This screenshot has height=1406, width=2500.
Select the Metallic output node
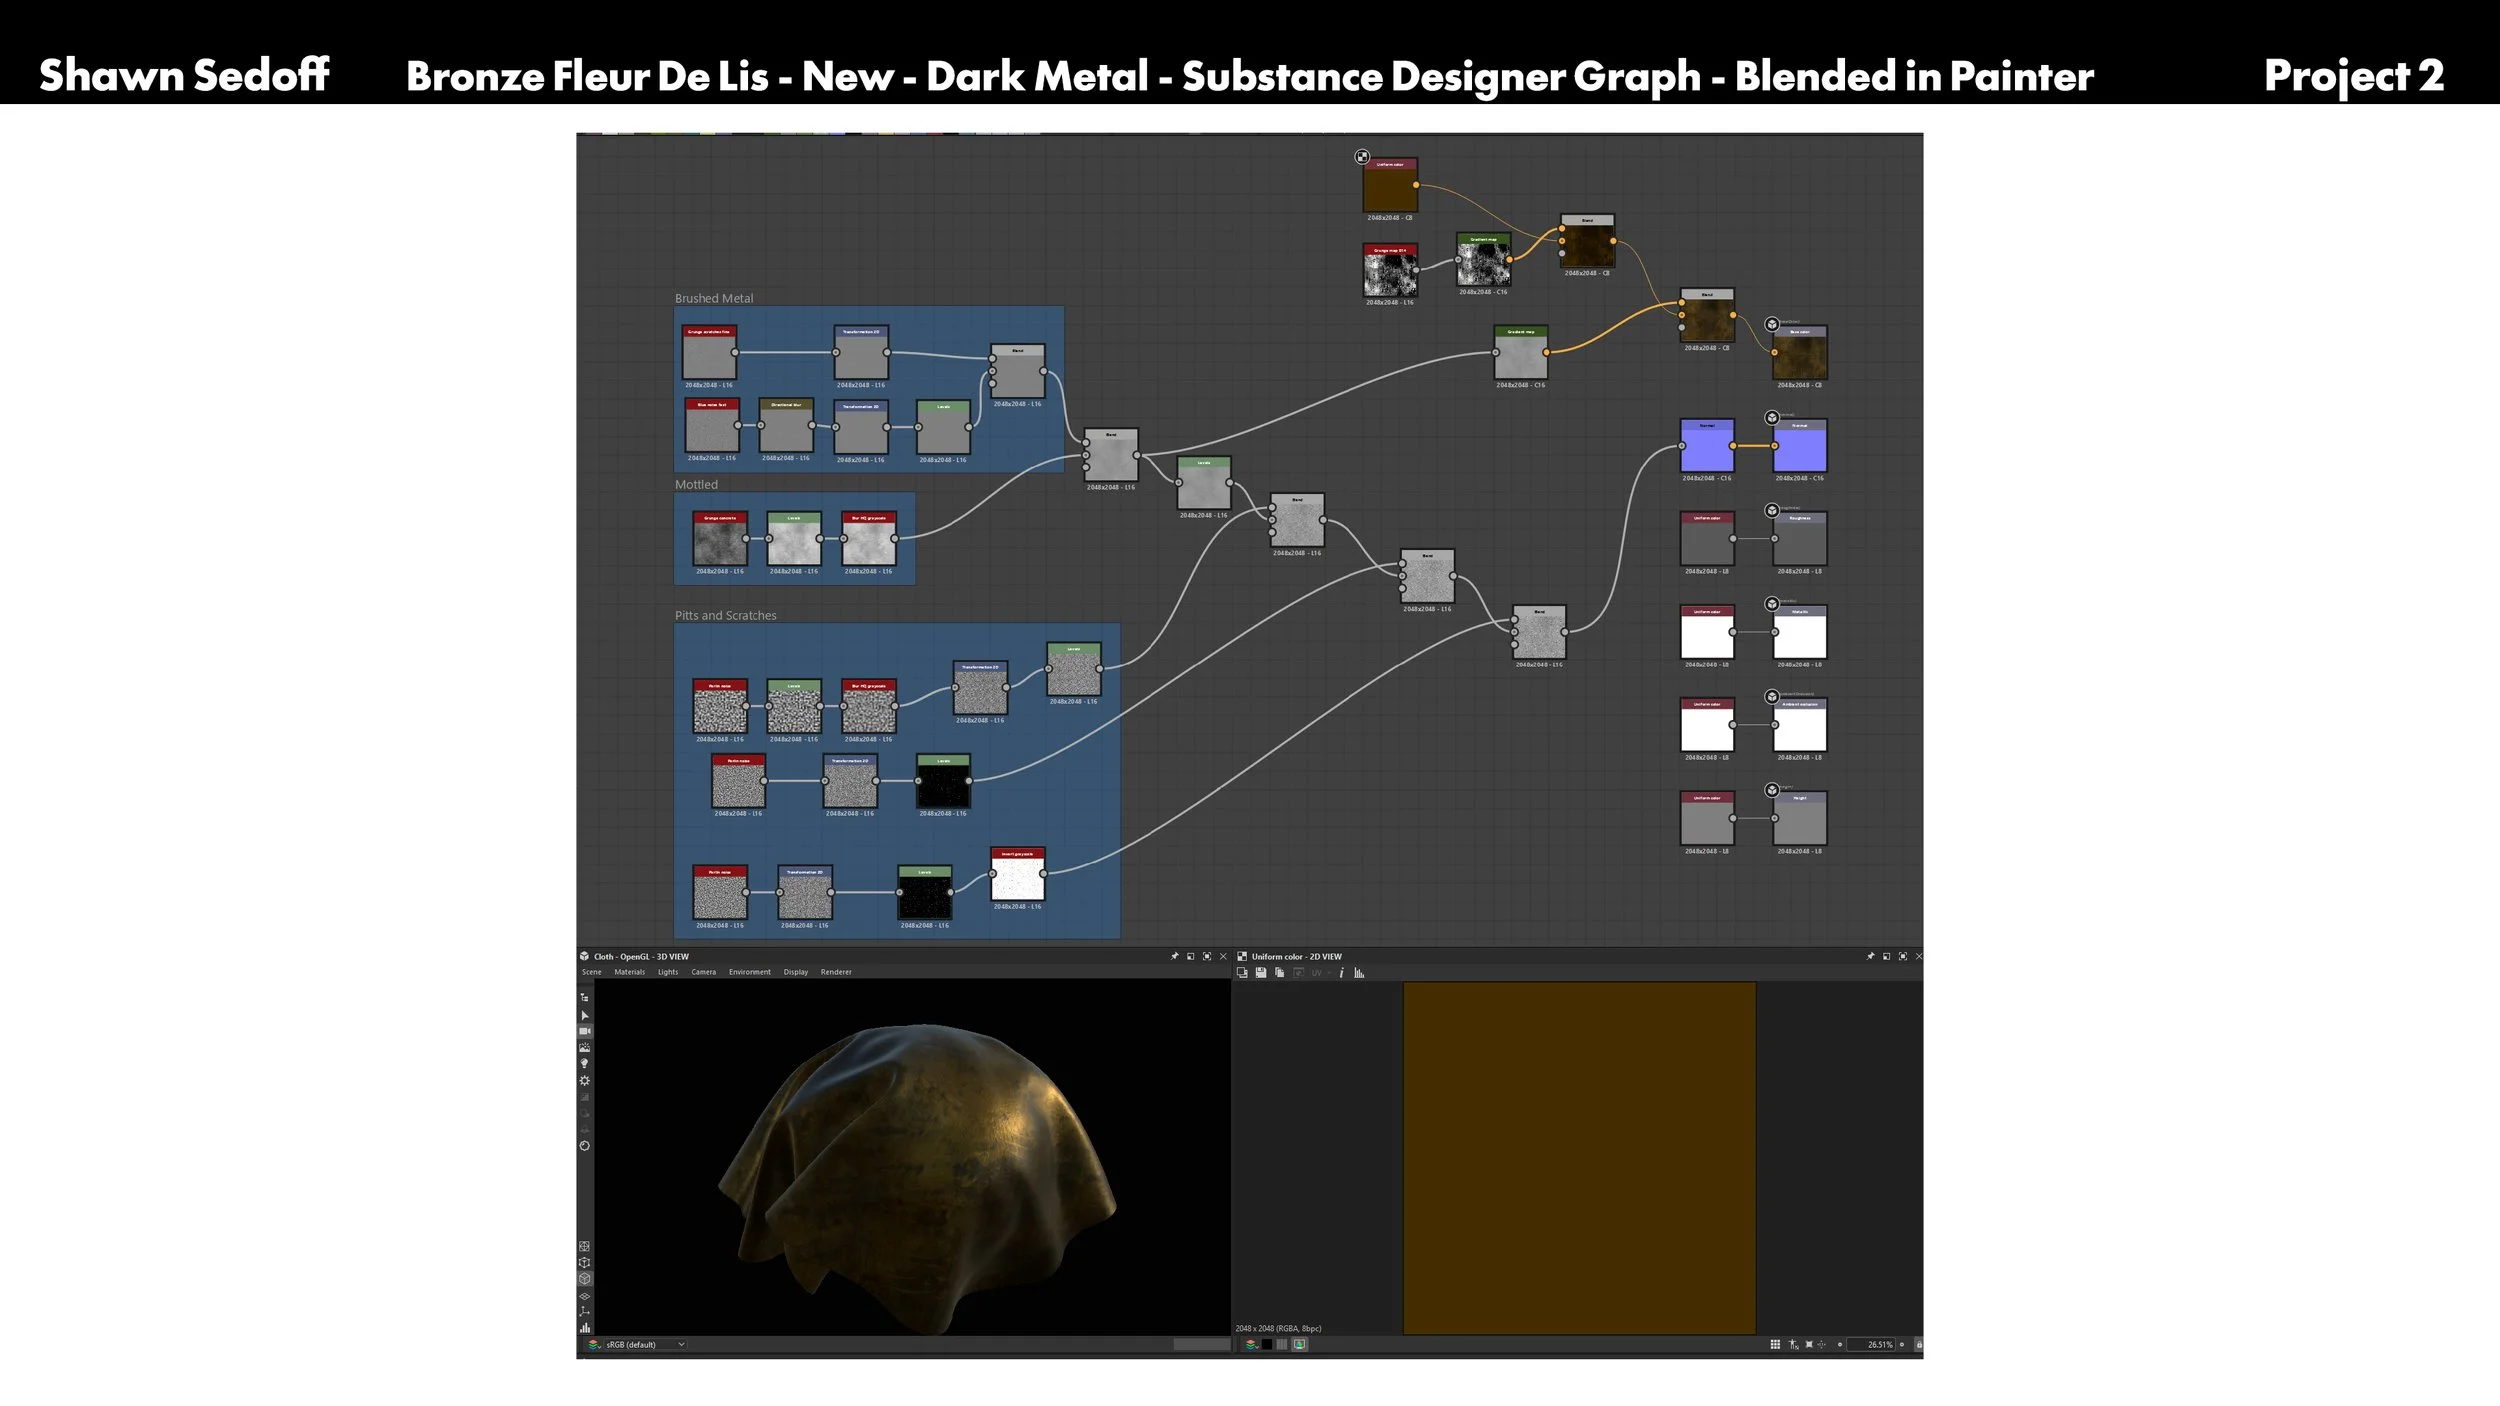pyautogui.click(x=1800, y=633)
